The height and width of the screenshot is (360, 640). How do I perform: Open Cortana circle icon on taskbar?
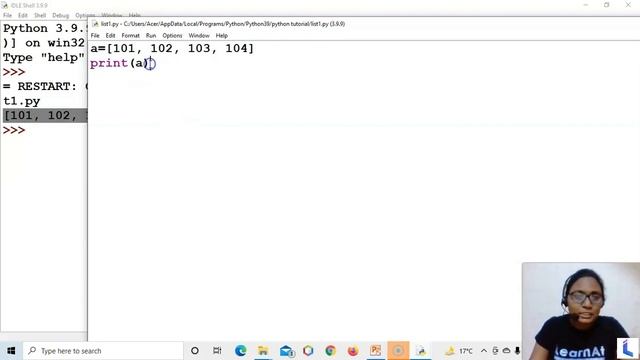click(x=195, y=351)
